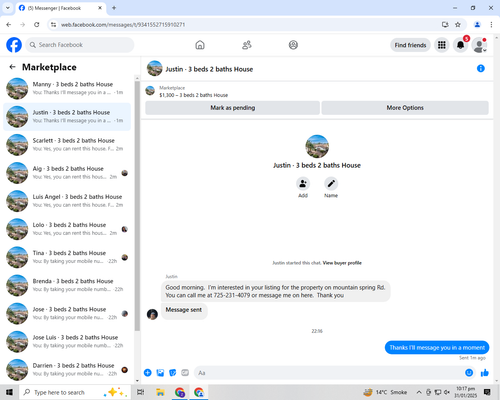Click the pencil Name edit icon
This screenshot has height=400, width=500.
(x=331, y=184)
